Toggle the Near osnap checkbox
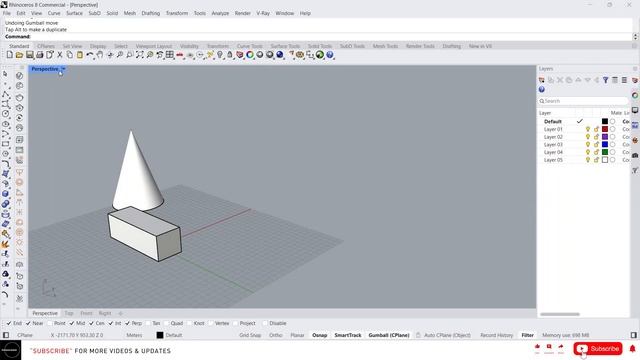The image size is (640, 360). [28, 323]
